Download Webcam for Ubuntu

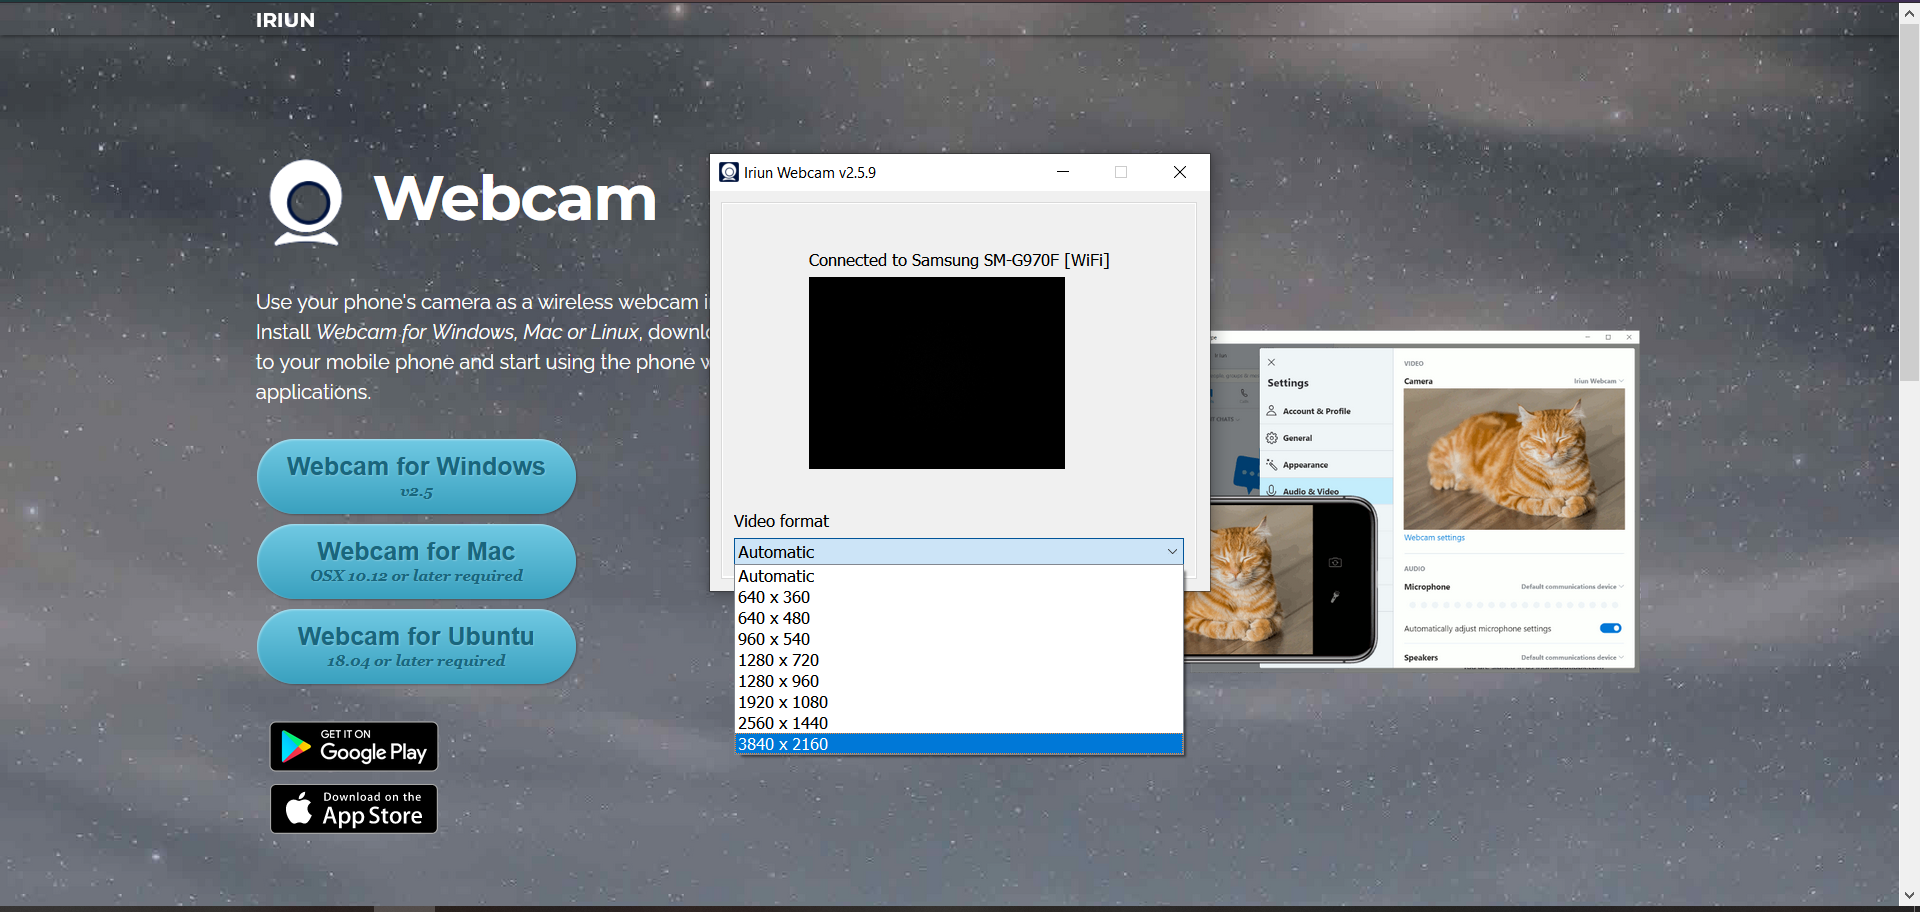[x=416, y=647]
